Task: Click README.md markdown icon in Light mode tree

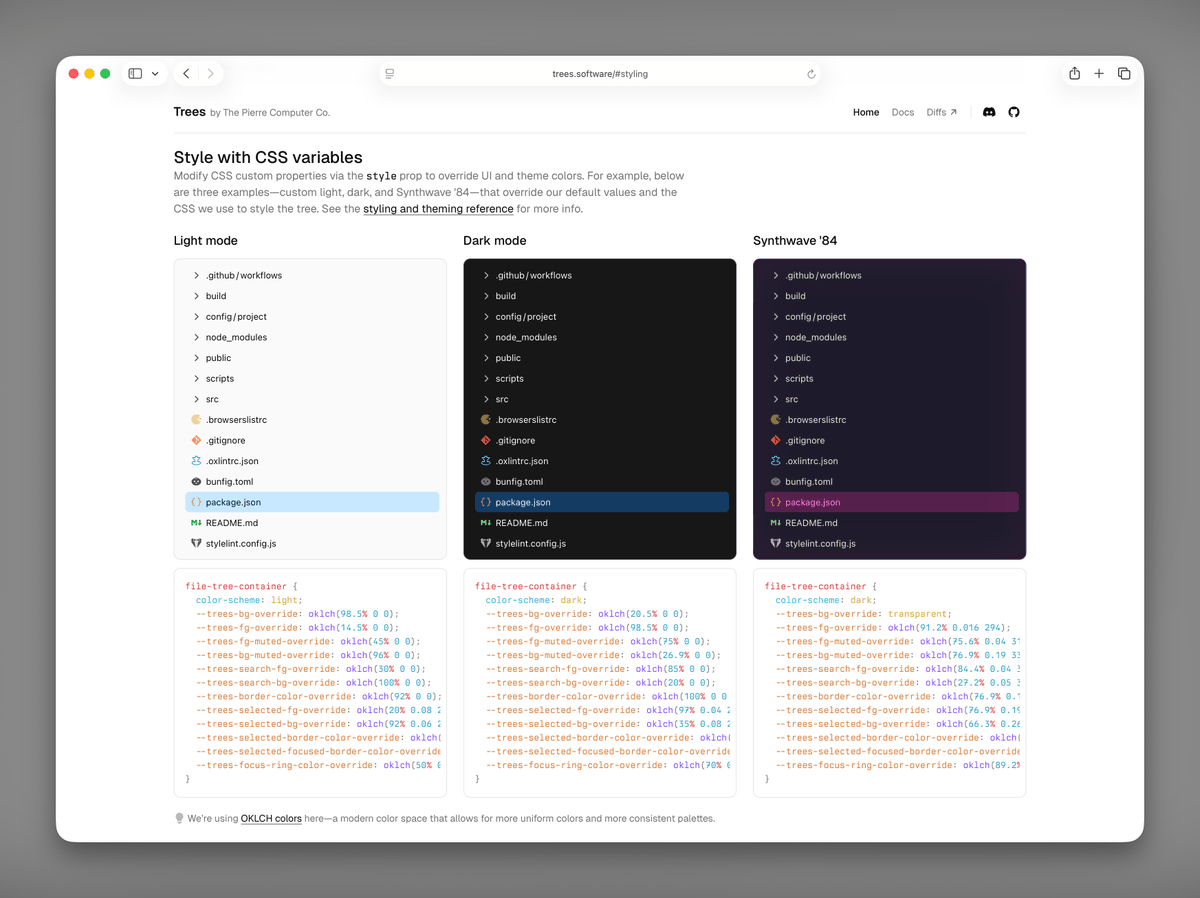Action: point(196,523)
